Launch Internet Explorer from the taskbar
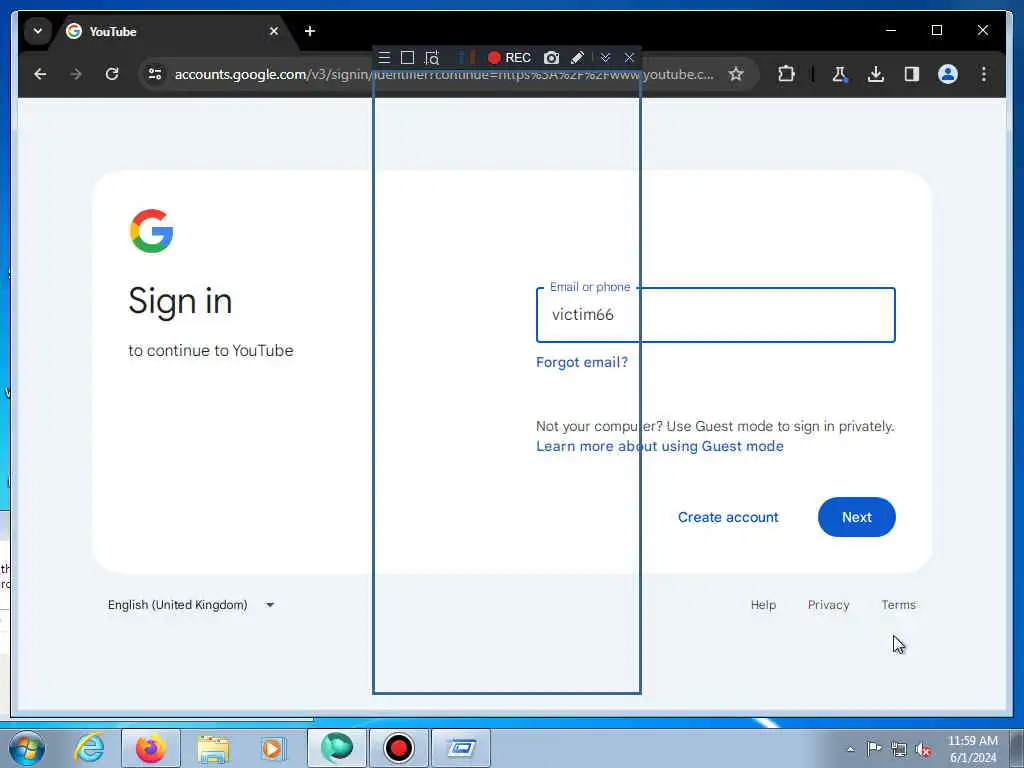This screenshot has height=768, width=1024. [89, 748]
